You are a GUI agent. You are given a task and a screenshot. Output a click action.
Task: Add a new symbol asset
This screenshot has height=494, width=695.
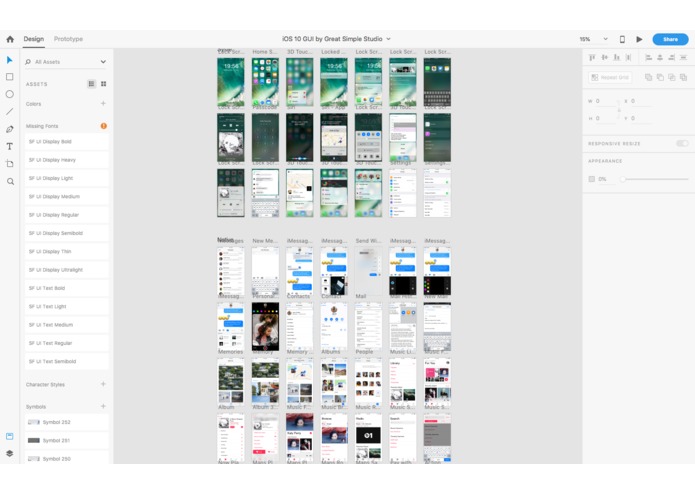[x=103, y=406]
